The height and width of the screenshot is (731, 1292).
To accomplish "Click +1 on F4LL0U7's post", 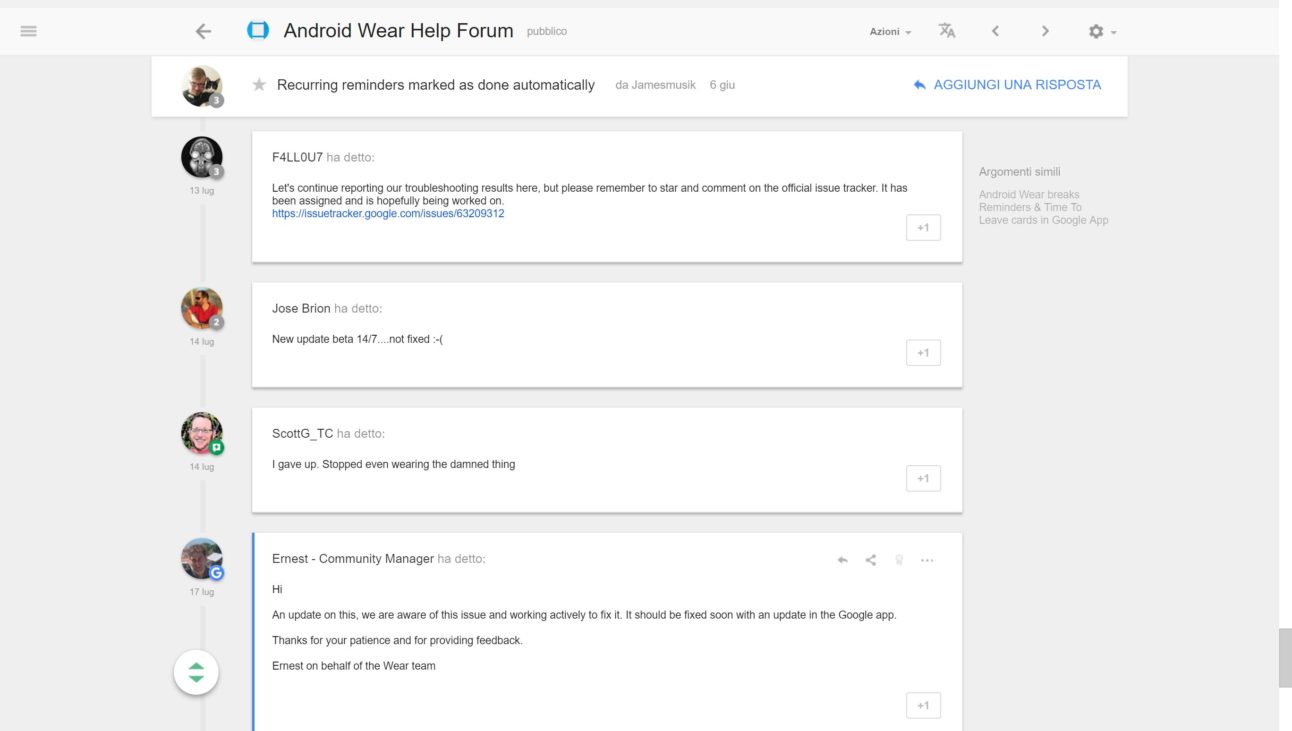I will coord(923,227).
